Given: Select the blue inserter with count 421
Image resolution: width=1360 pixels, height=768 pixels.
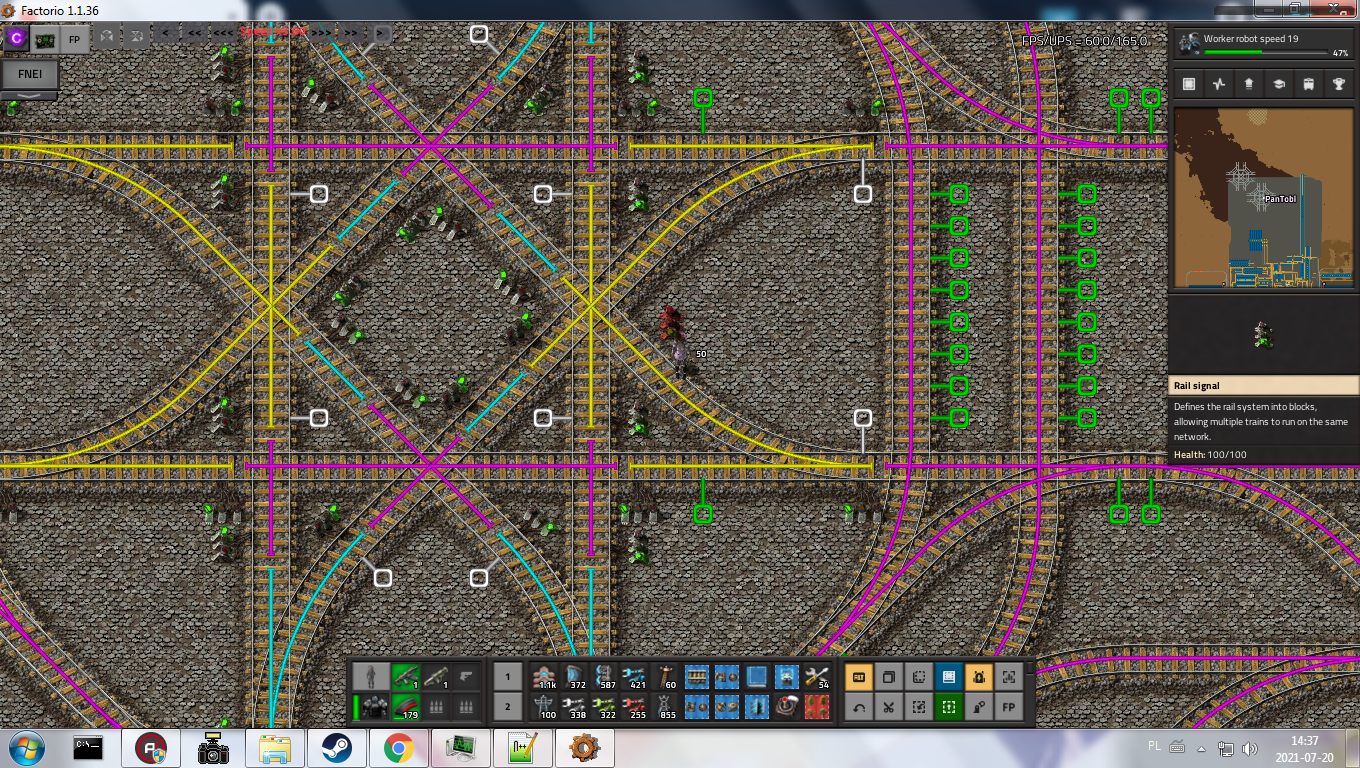Looking at the screenshot, I should point(636,677).
